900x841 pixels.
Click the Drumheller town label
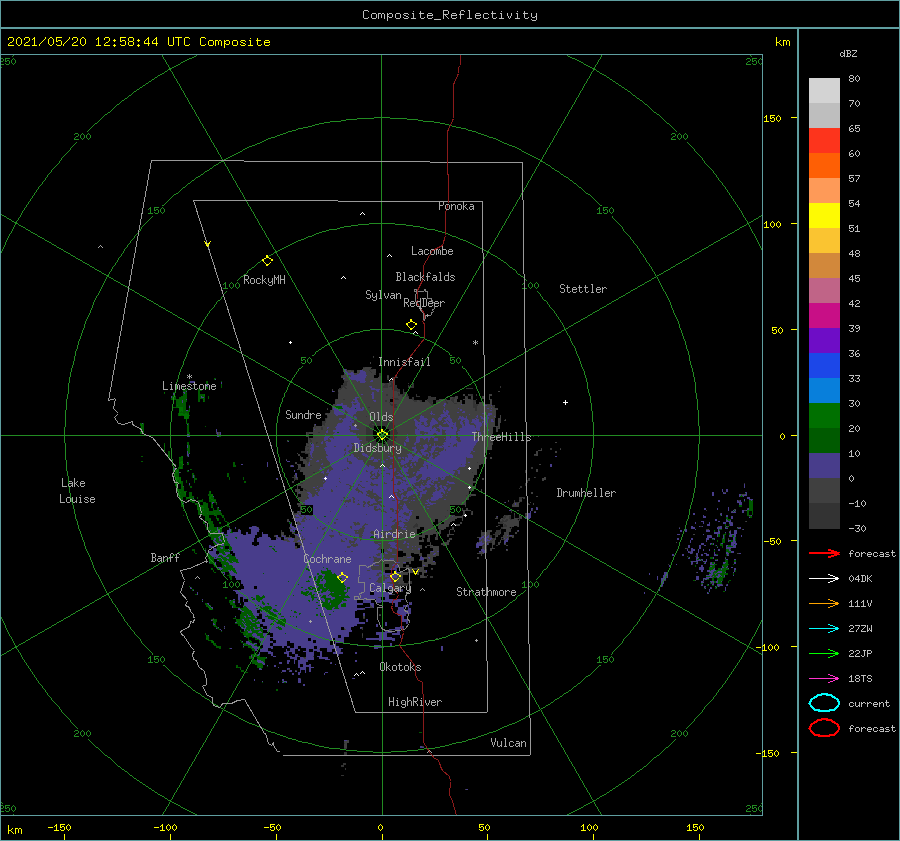586,493
